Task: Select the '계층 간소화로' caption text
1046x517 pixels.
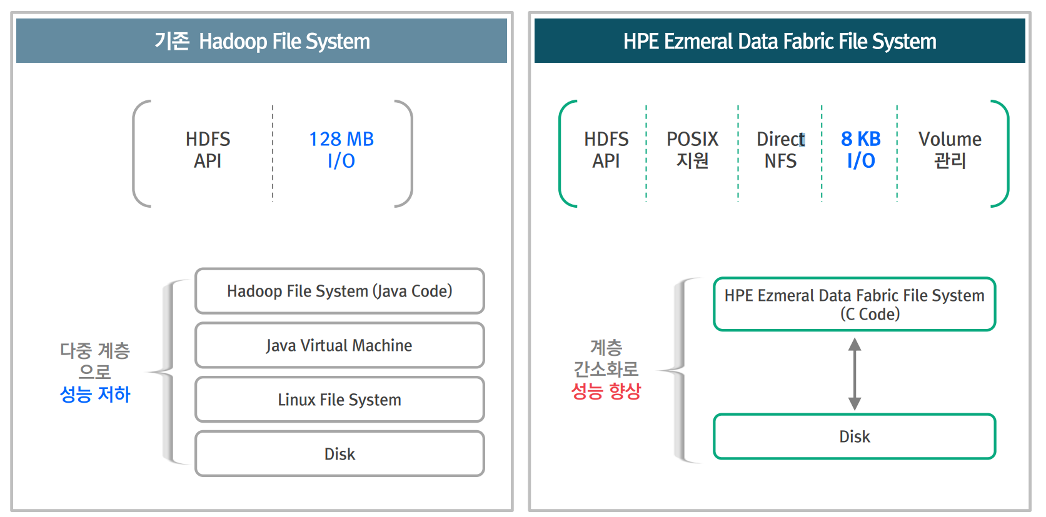Action: click(x=606, y=358)
